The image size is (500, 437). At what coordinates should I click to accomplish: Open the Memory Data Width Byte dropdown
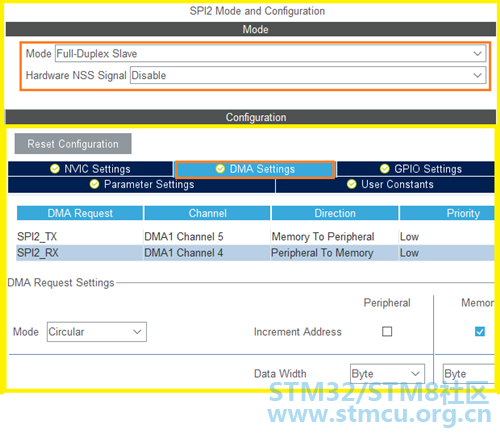(469, 374)
